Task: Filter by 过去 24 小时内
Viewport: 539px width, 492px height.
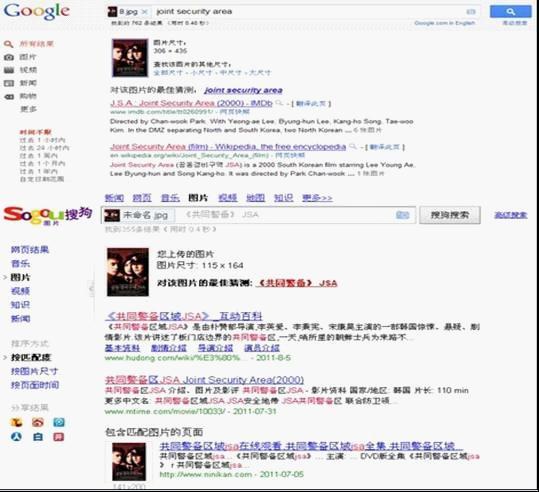Action: [x=44, y=148]
